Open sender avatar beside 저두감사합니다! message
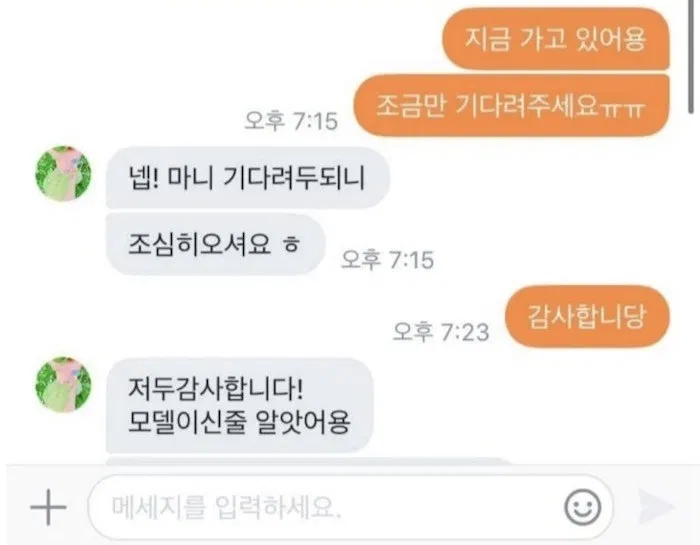The image size is (700, 545). (x=63, y=384)
